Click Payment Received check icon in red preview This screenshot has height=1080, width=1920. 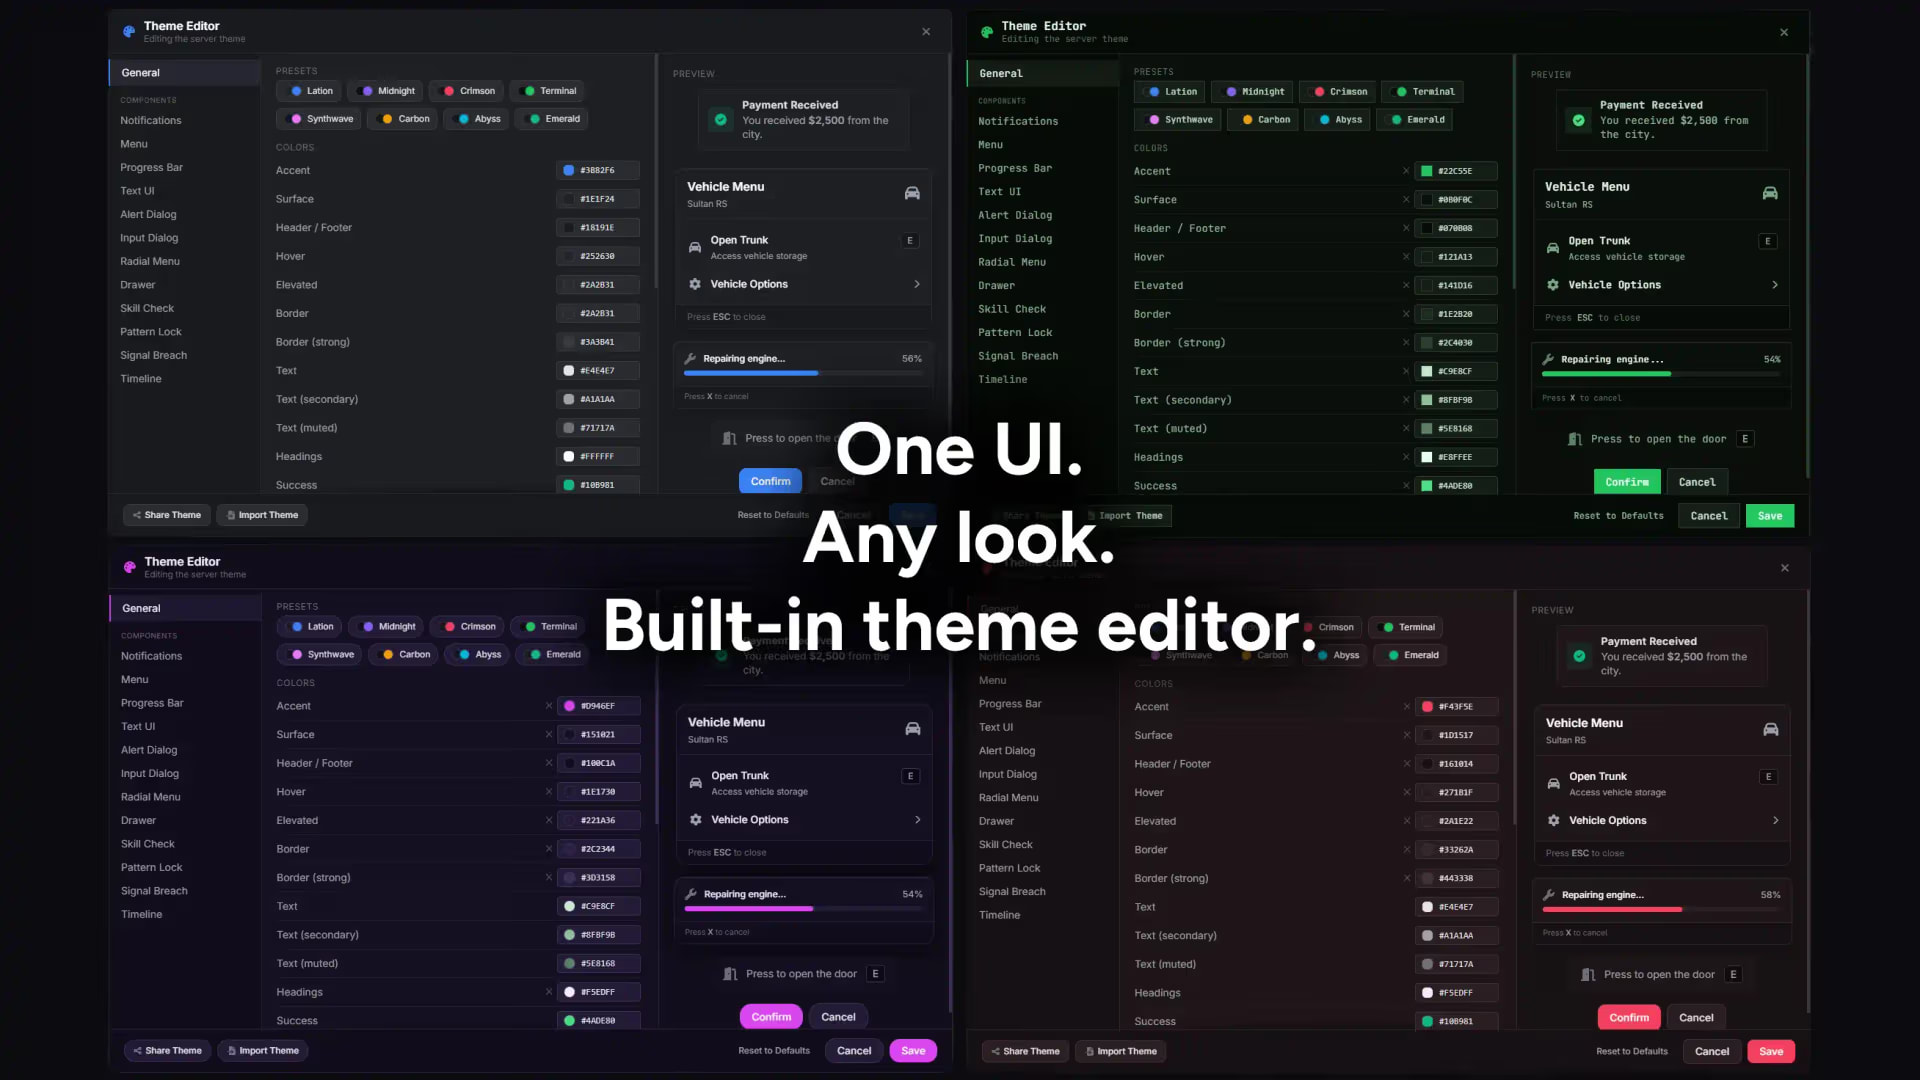pos(1579,656)
